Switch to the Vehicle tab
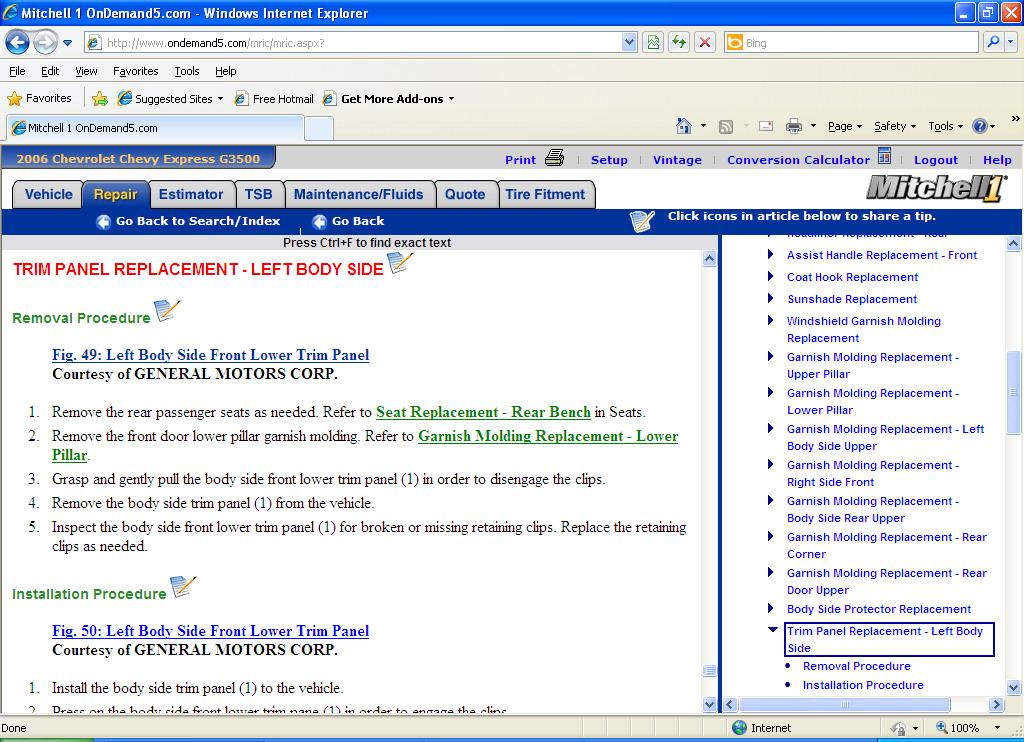This screenshot has width=1024, height=742. [x=48, y=194]
